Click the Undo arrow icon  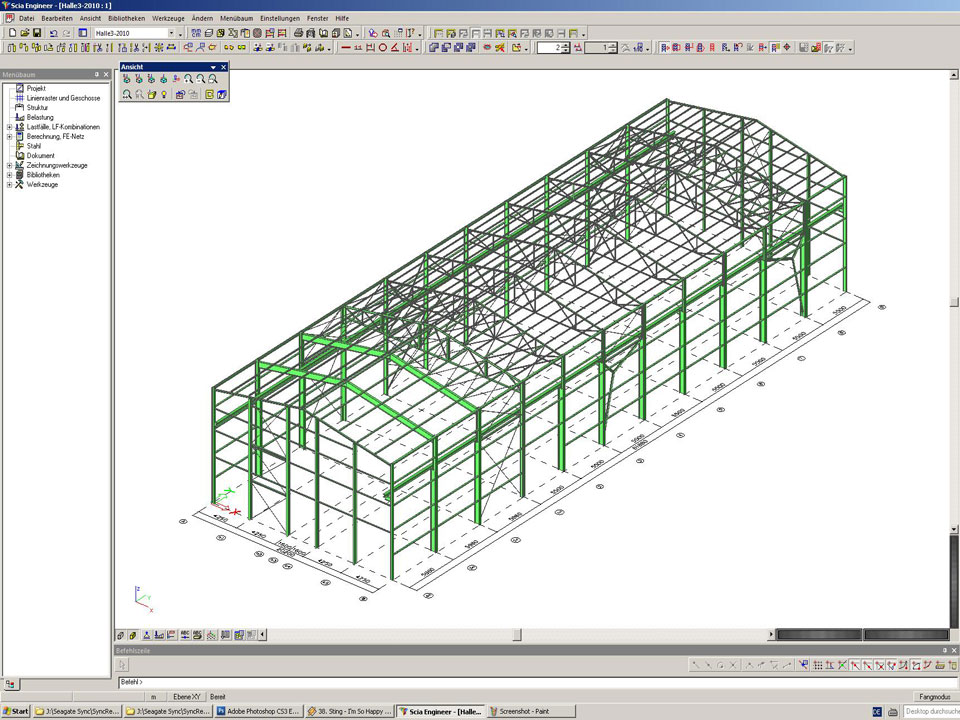click(53, 33)
